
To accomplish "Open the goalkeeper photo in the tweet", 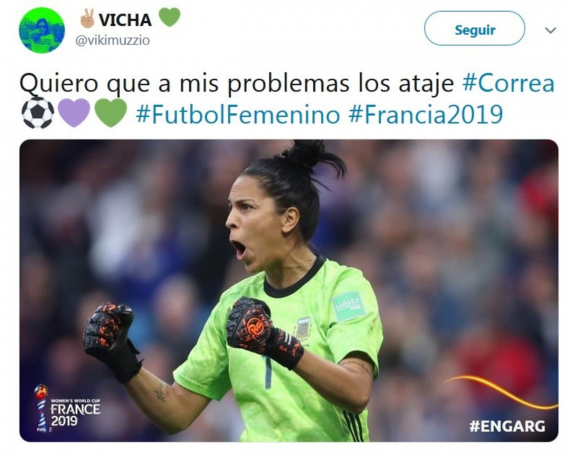I will 289,290.
